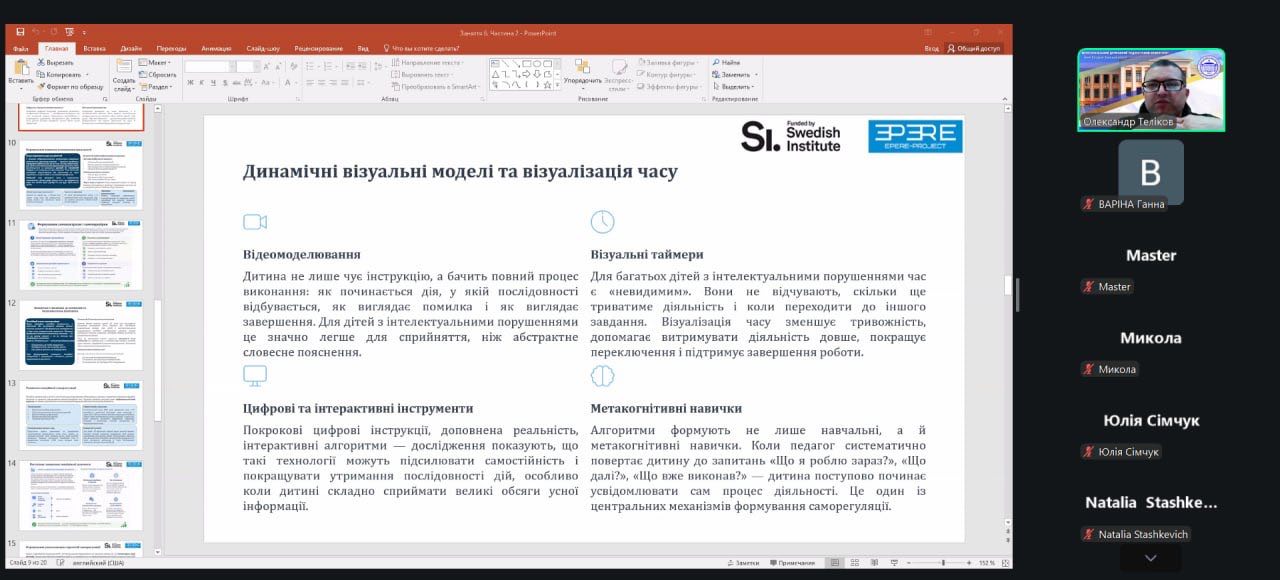Open Заливка фигуры shape fill

tap(666, 62)
